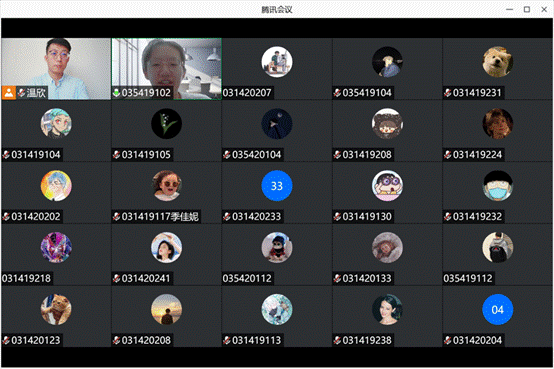Image resolution: width=554 pixels, height=369 pixels.
Task: Click the muted mic icon for 031419238
Action: click(x=337, y=340)
